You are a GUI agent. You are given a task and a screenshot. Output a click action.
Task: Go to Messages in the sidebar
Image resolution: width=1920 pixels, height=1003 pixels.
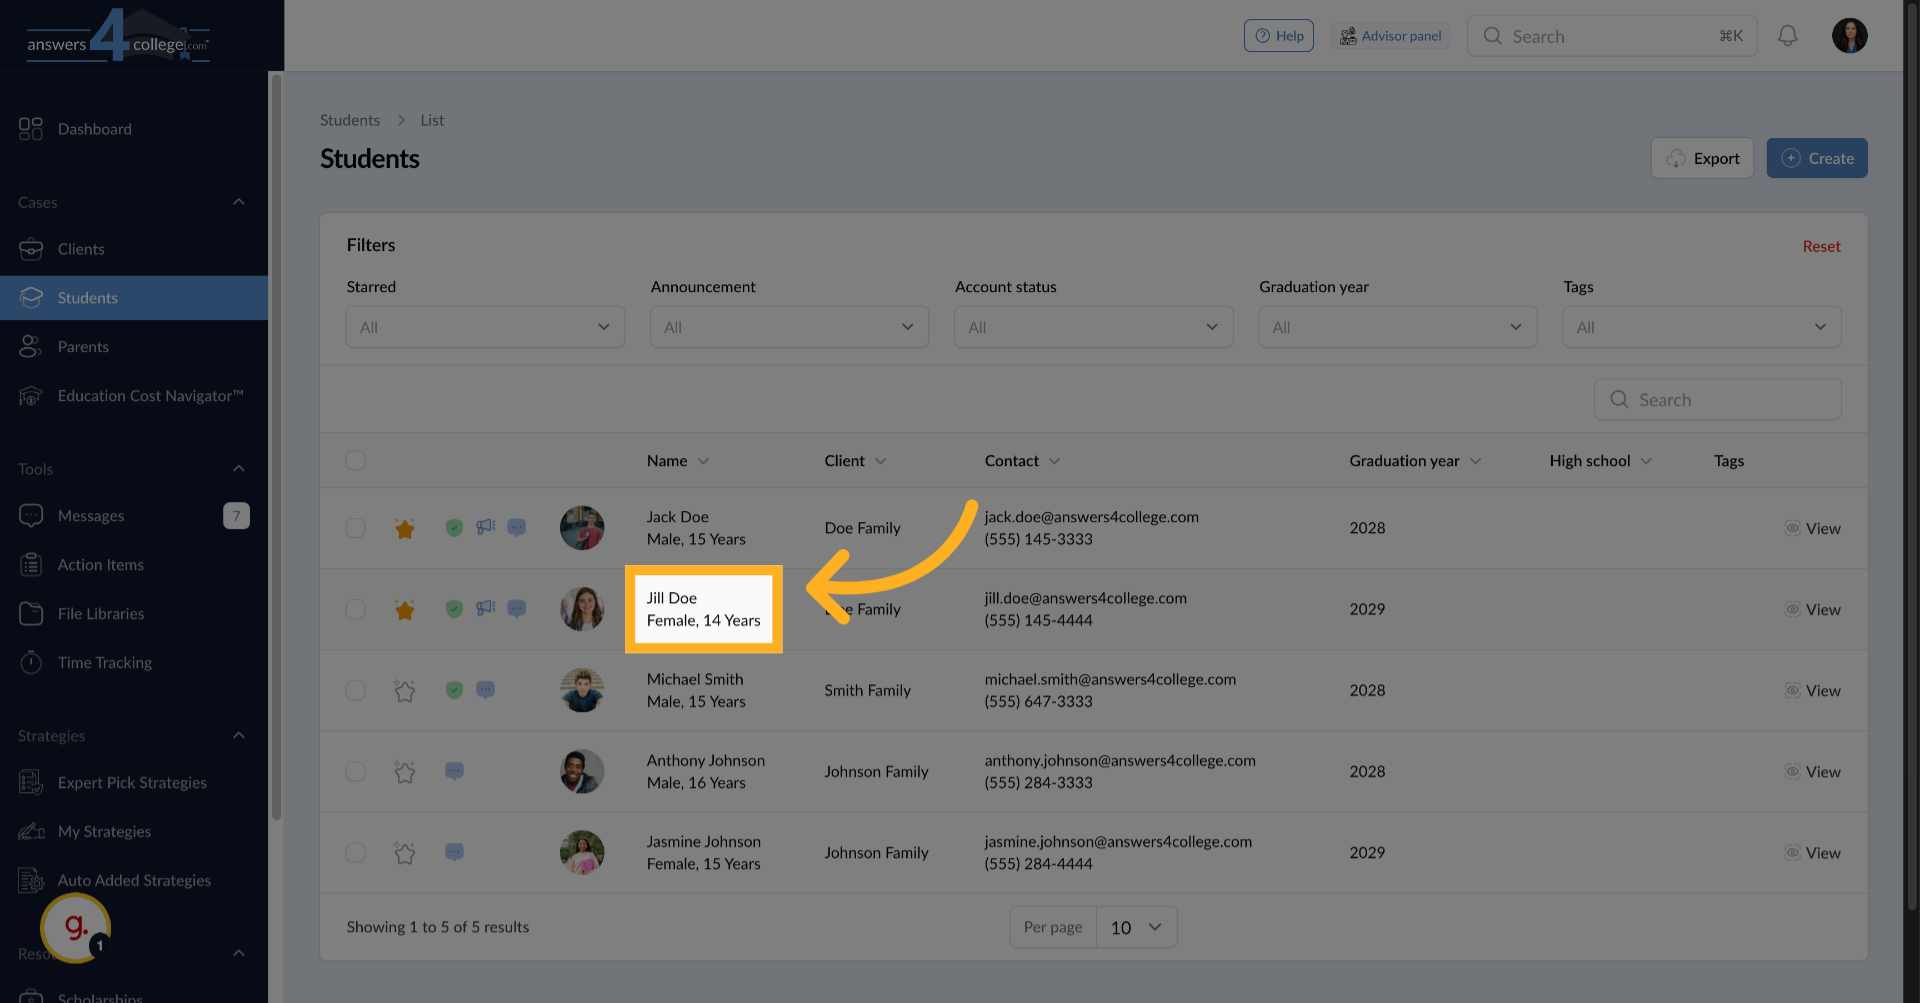[x=91, y=516]
